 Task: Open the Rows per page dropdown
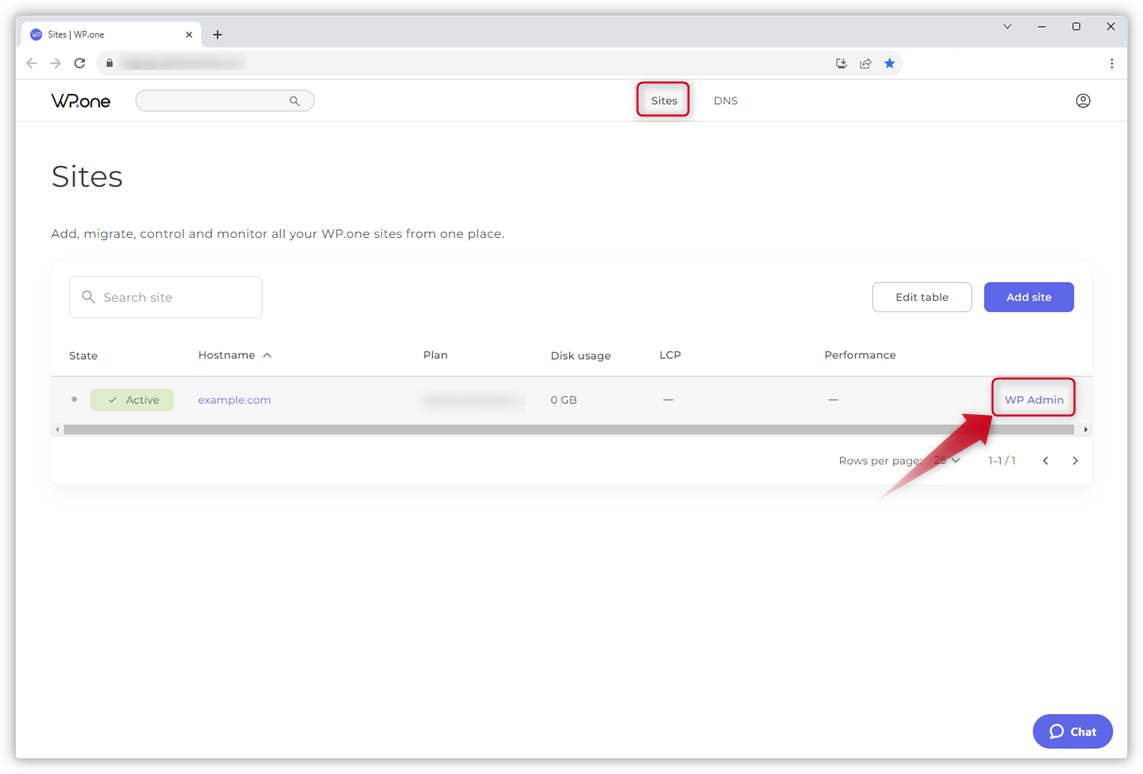click(x=946, y=460)
